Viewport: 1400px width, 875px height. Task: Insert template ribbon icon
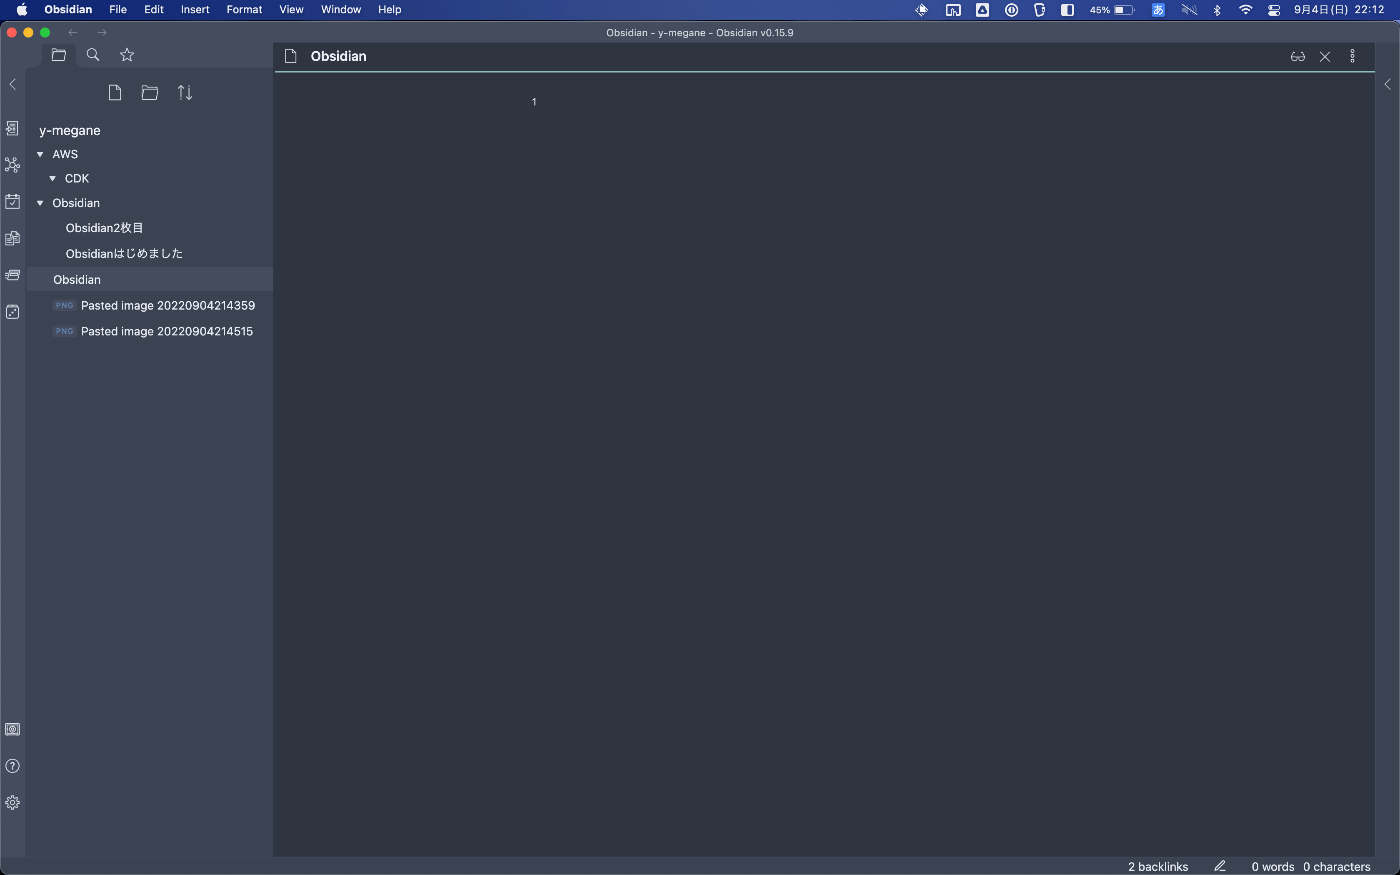[12, 238]
